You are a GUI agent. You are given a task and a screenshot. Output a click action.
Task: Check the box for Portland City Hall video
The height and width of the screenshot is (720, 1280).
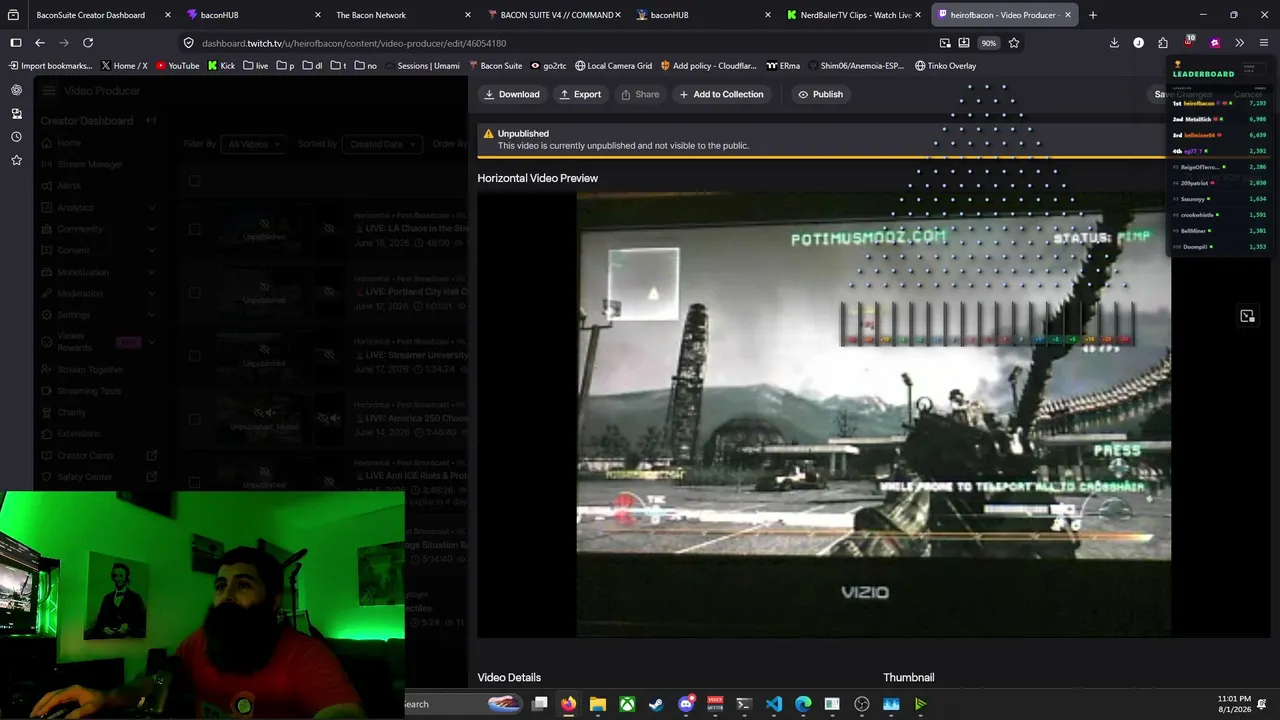[194, 292]
